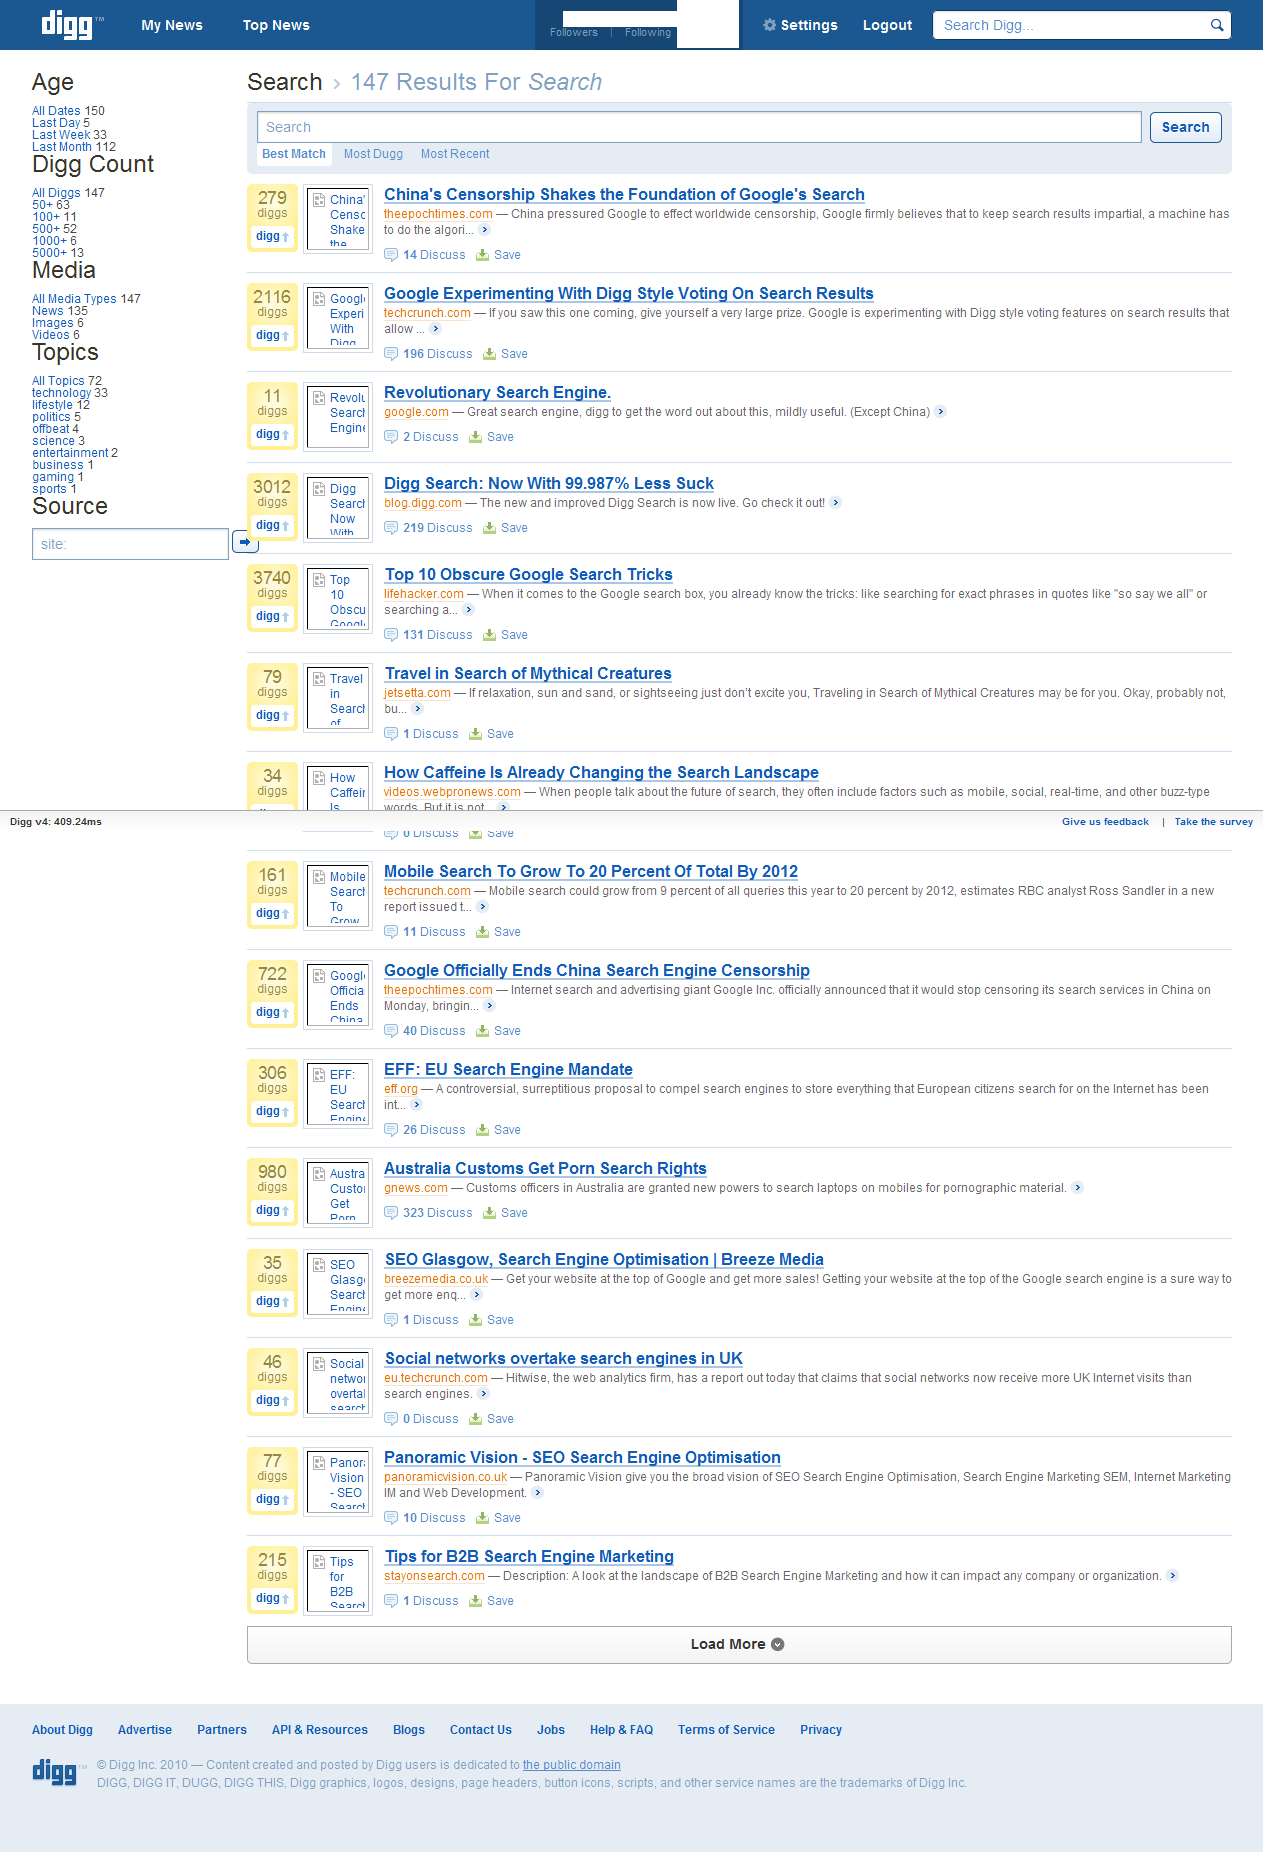Select the Best Match sort tab

point(294,154)
